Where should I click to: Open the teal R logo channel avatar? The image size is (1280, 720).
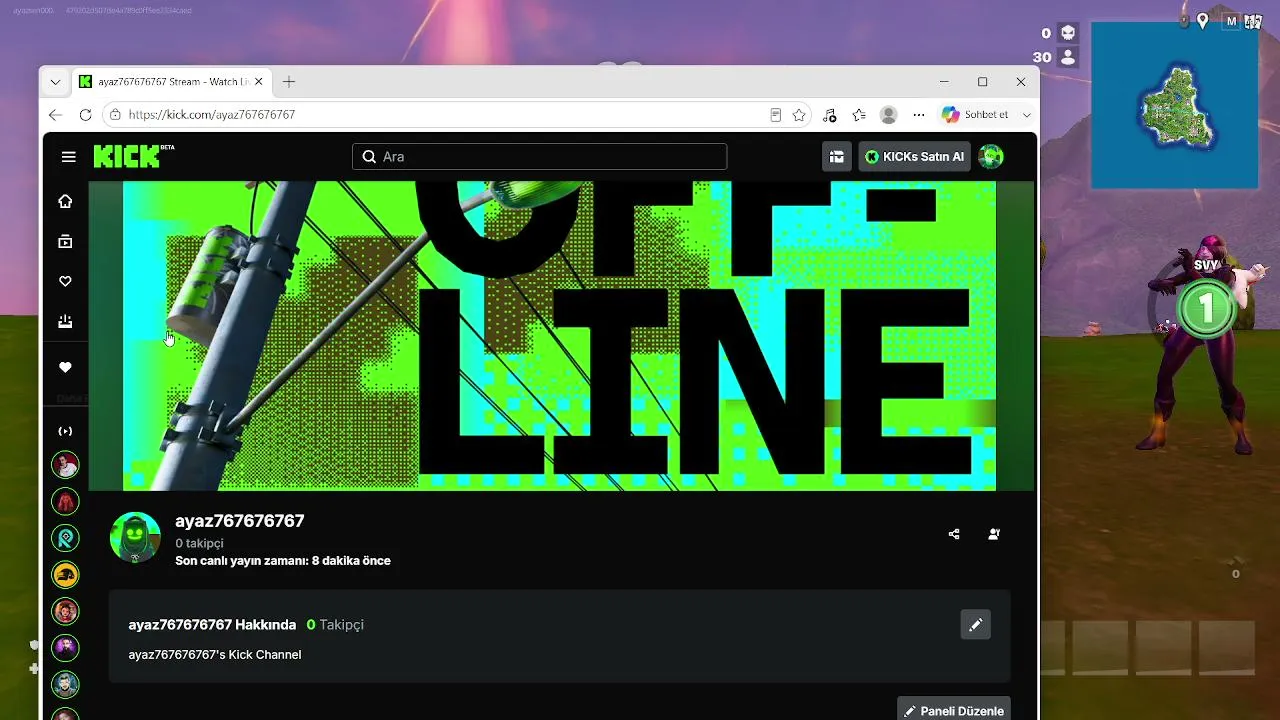click(65, 538)
